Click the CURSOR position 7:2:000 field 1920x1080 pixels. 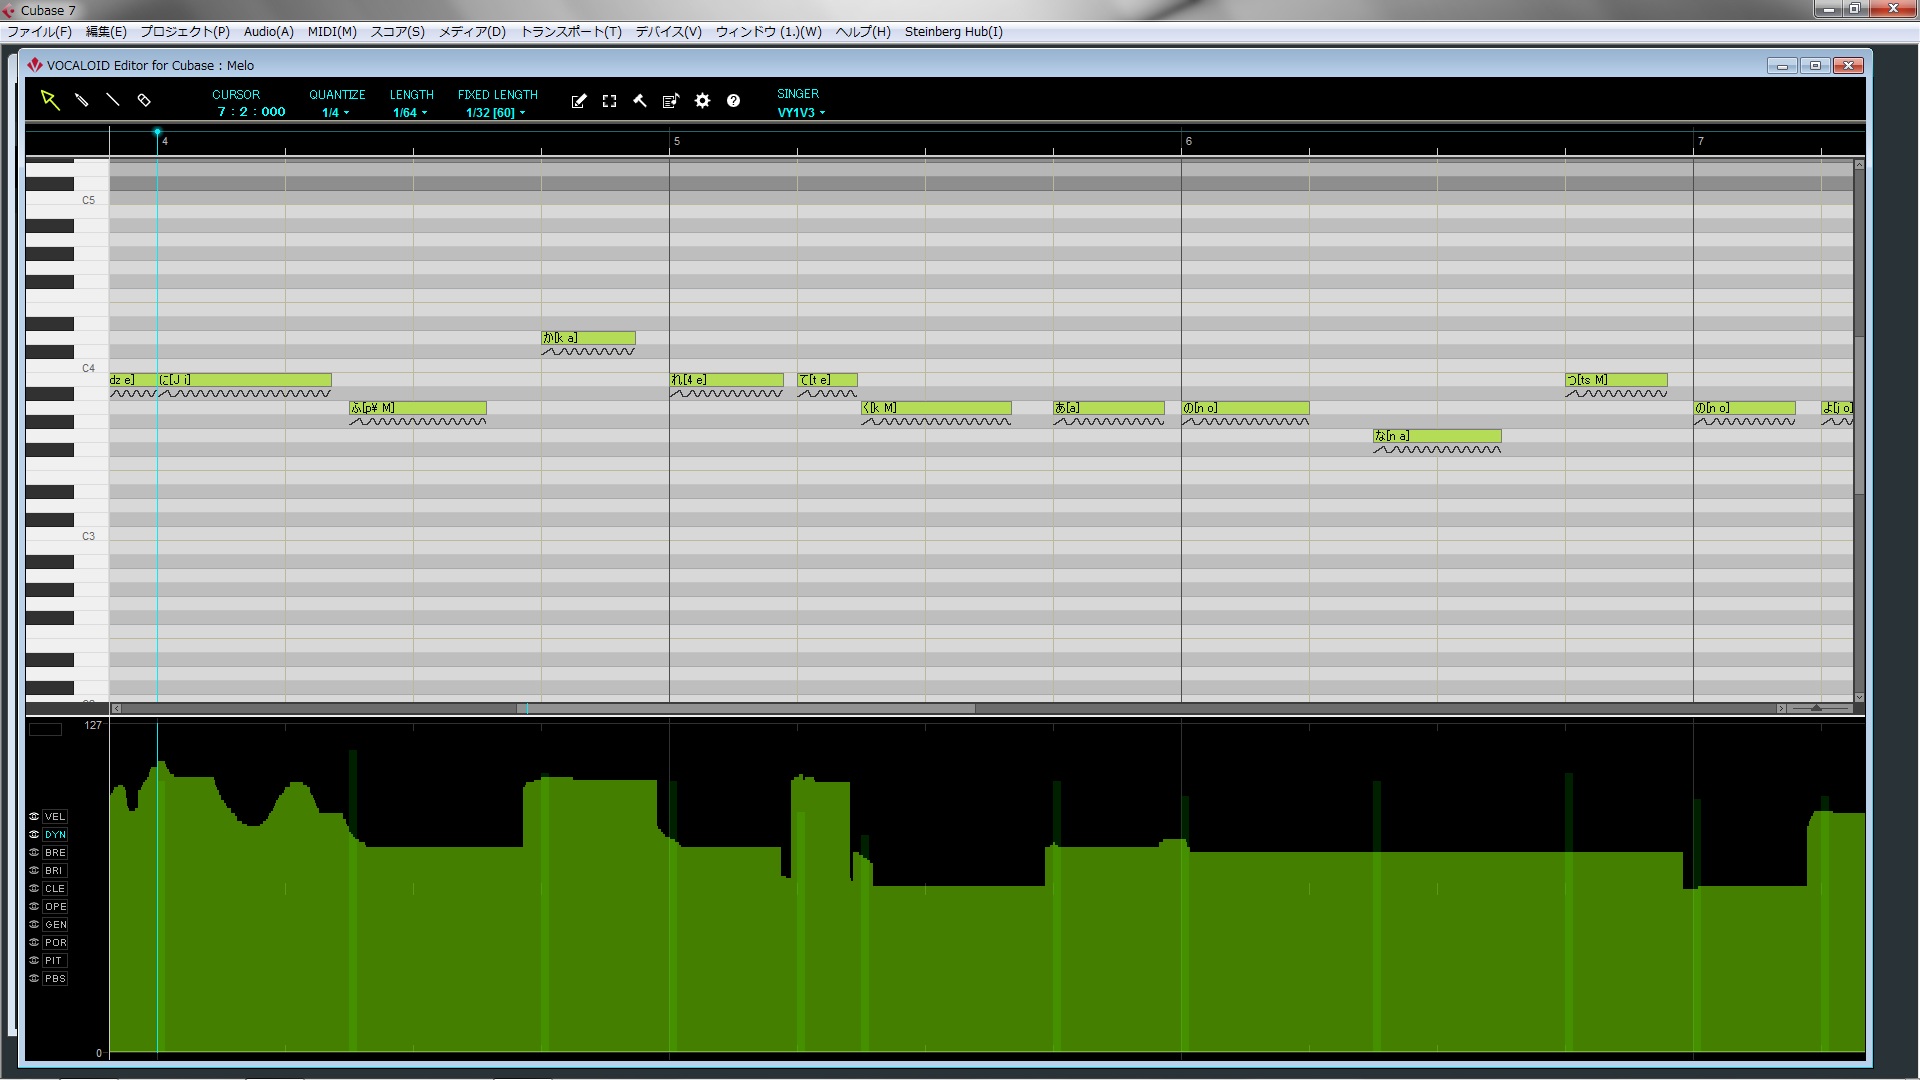pyautogui.click(x=251, y=112)
